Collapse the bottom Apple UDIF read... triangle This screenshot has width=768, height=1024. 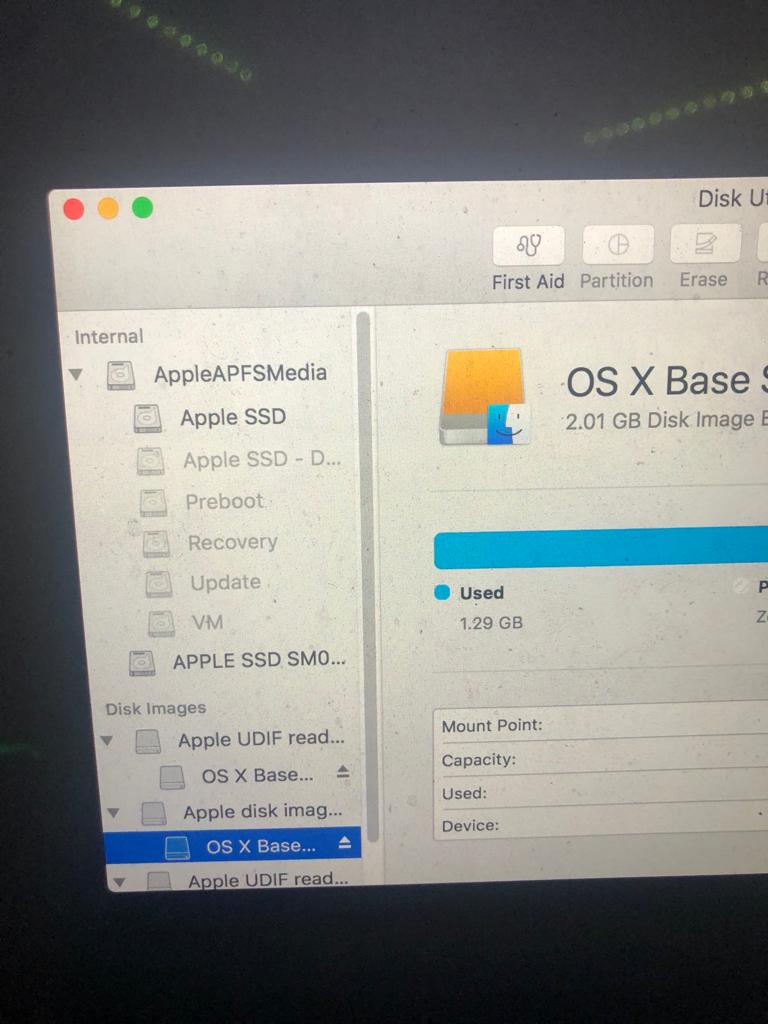coord(119,882)
